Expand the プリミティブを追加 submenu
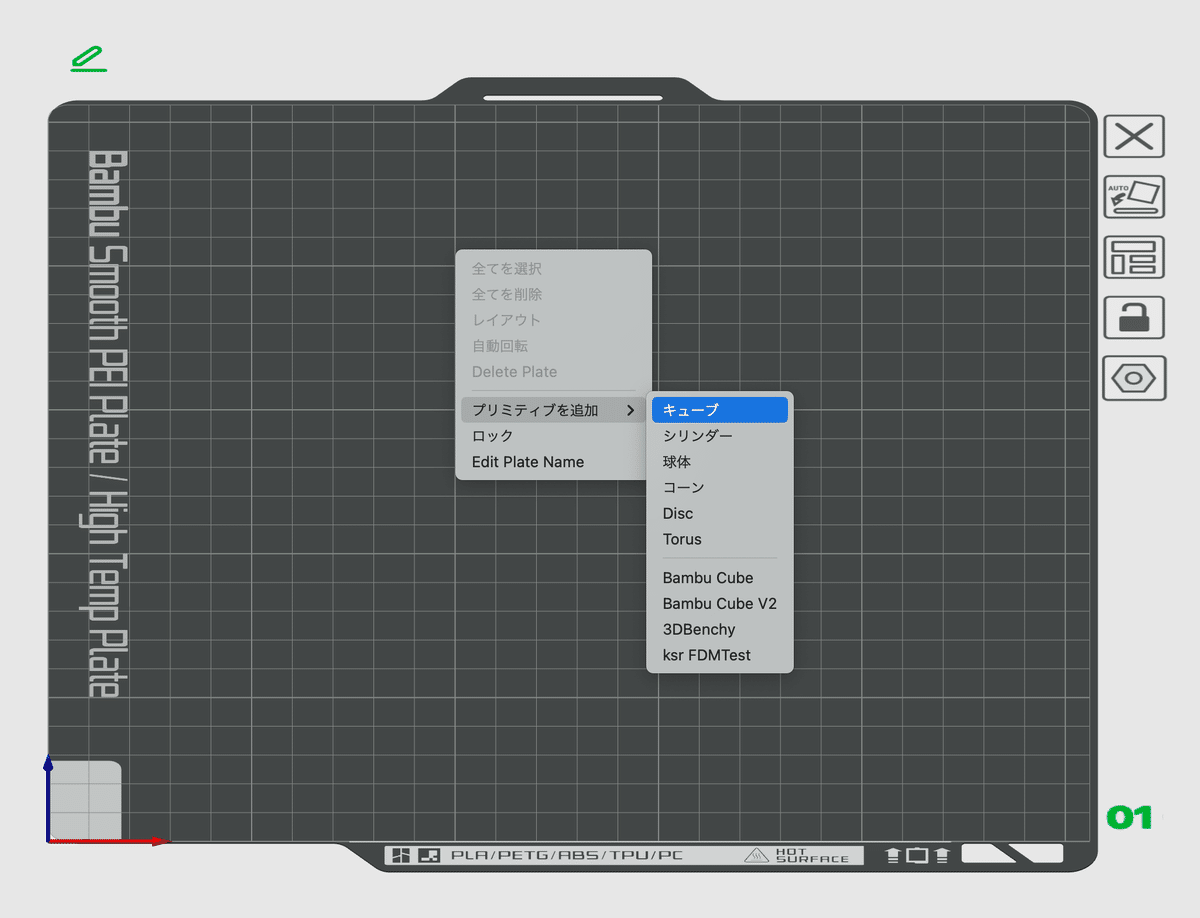The image size is (1200, 918). [x=553, y=410]
